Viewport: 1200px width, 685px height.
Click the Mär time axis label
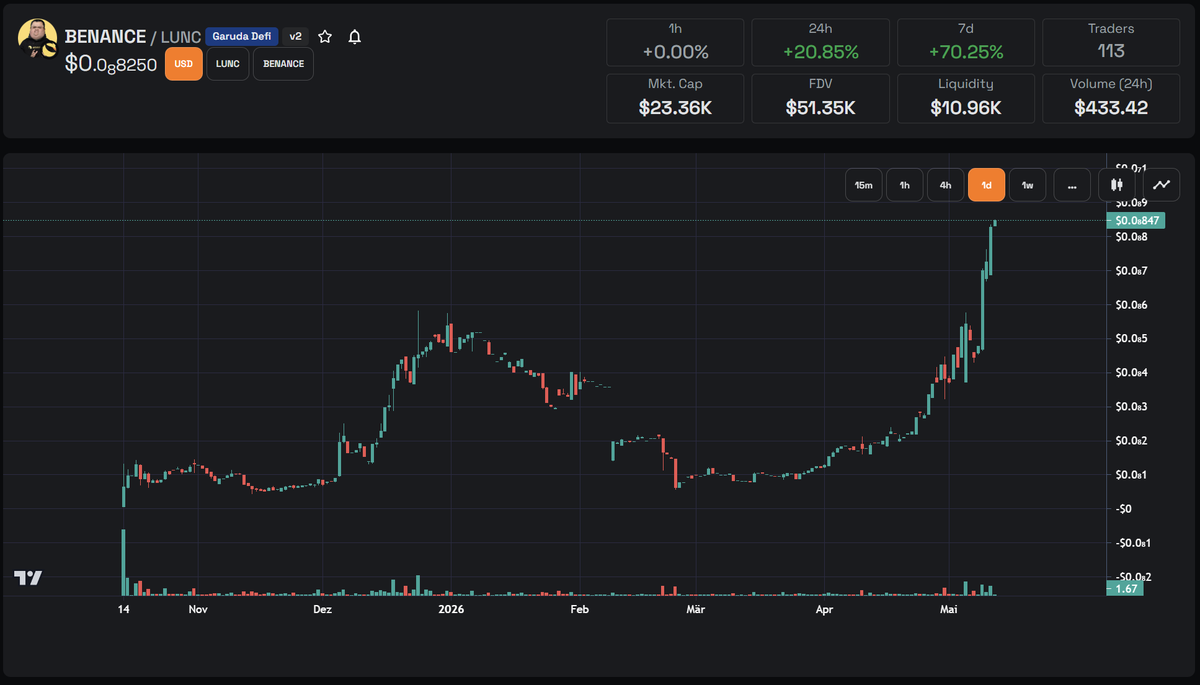point(695,608)
